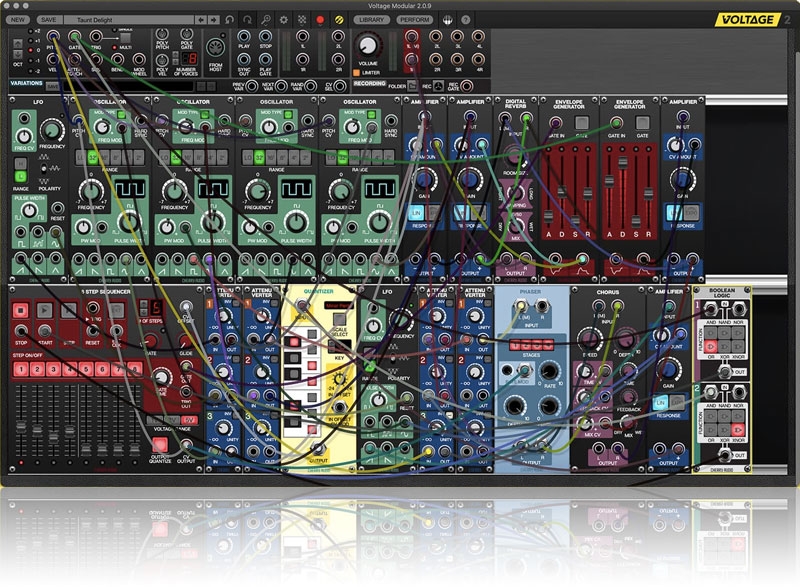Click the RECORDING label
The width and height of the screenshot is (800, 587).
tap(369, 83)
